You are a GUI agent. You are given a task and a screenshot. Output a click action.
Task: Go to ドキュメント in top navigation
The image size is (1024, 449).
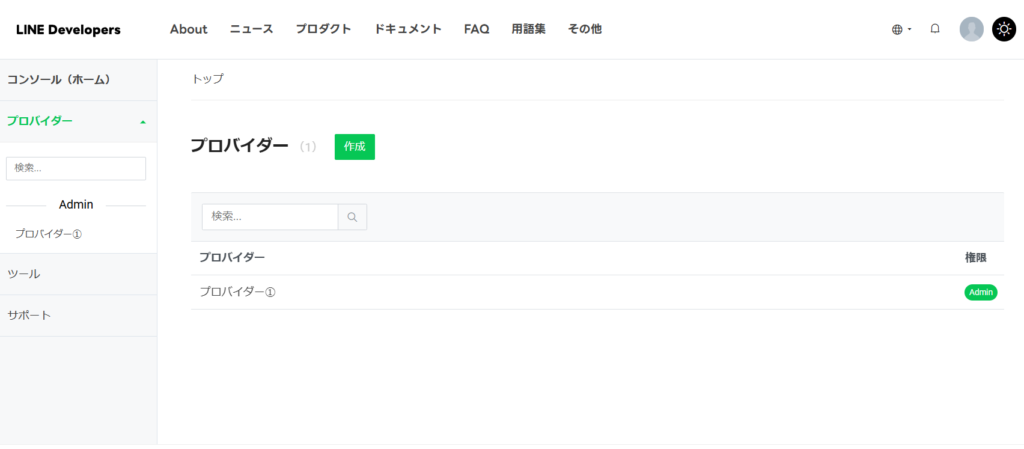408,29
